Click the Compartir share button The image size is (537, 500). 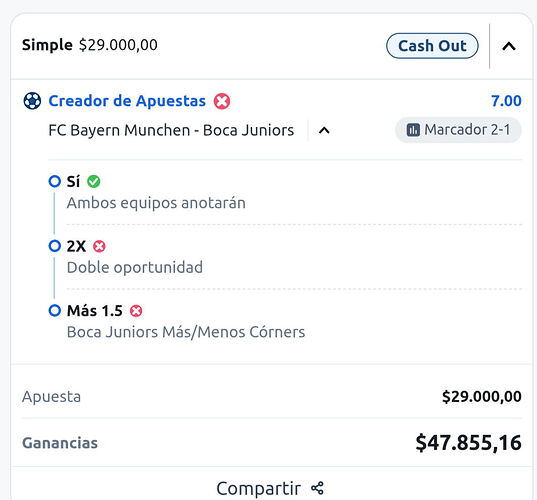point(270,488)
